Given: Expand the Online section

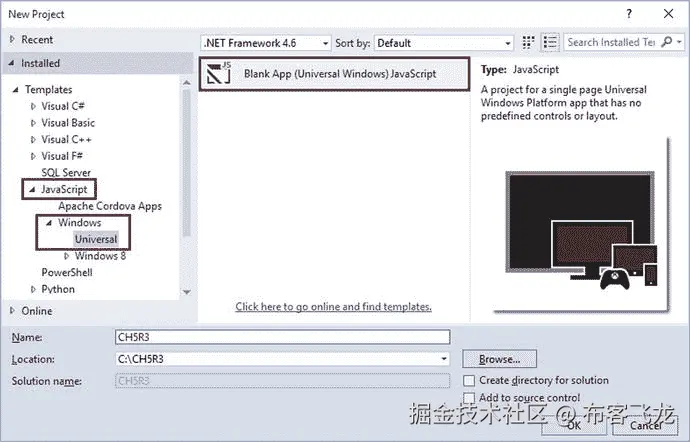Looking at the screenshot, I should [12, 310].
